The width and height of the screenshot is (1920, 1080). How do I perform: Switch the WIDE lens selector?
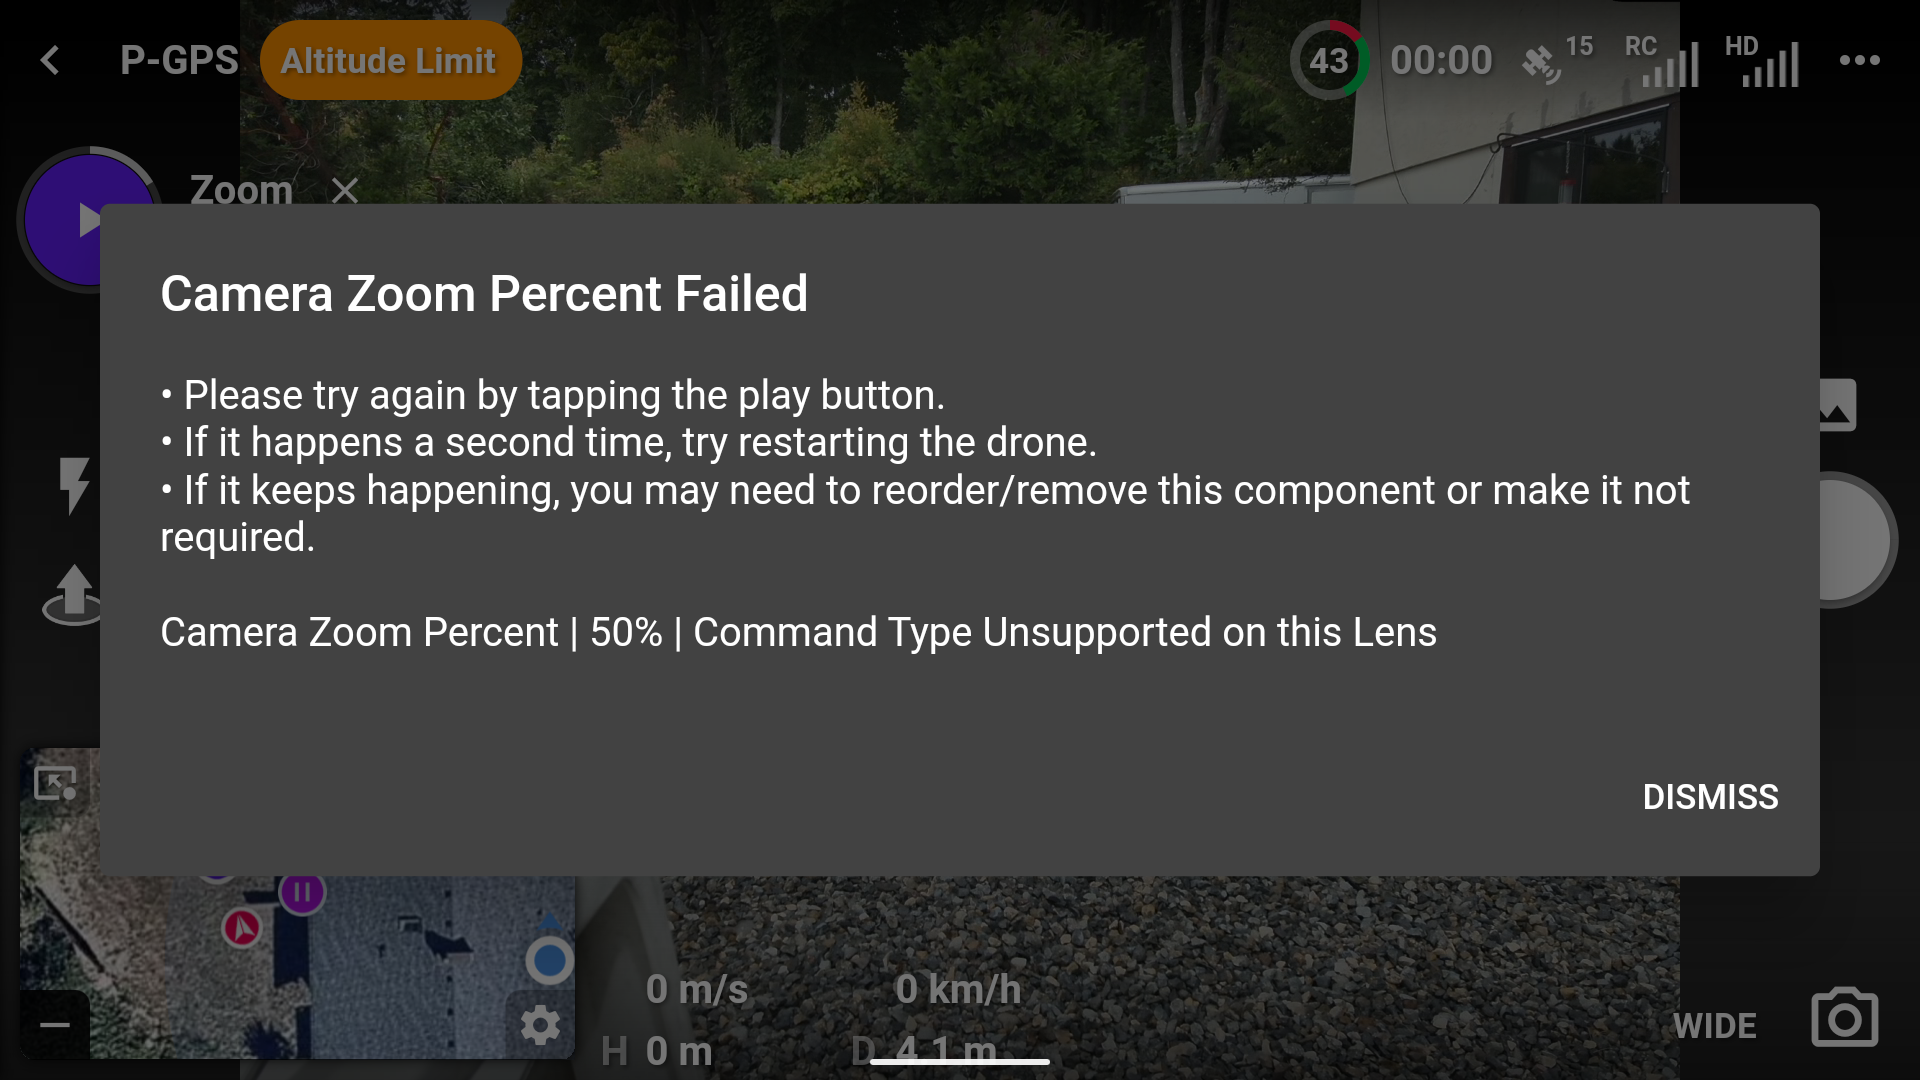[x=1714, y=1026]
